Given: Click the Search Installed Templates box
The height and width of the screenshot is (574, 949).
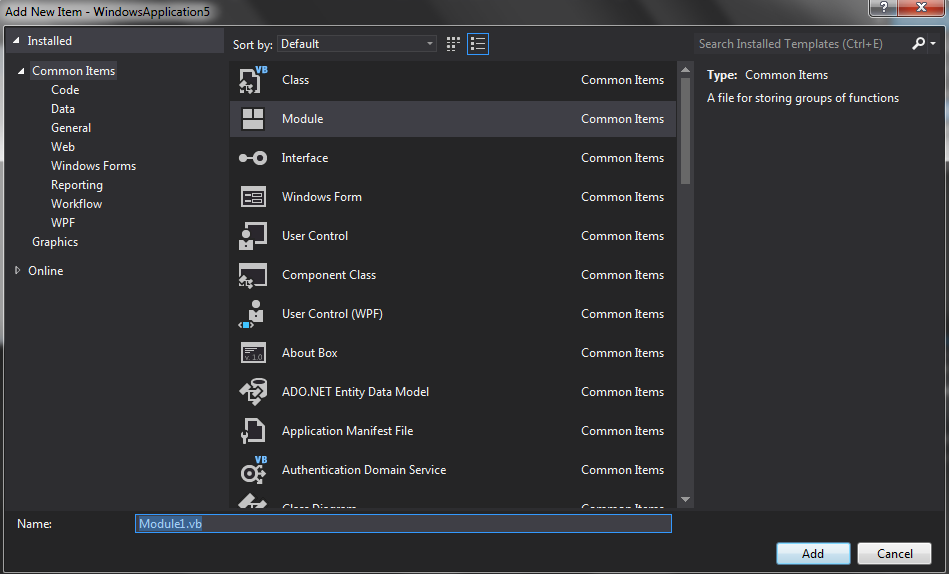Looking at the screenshot, I should tap(801, 44).
